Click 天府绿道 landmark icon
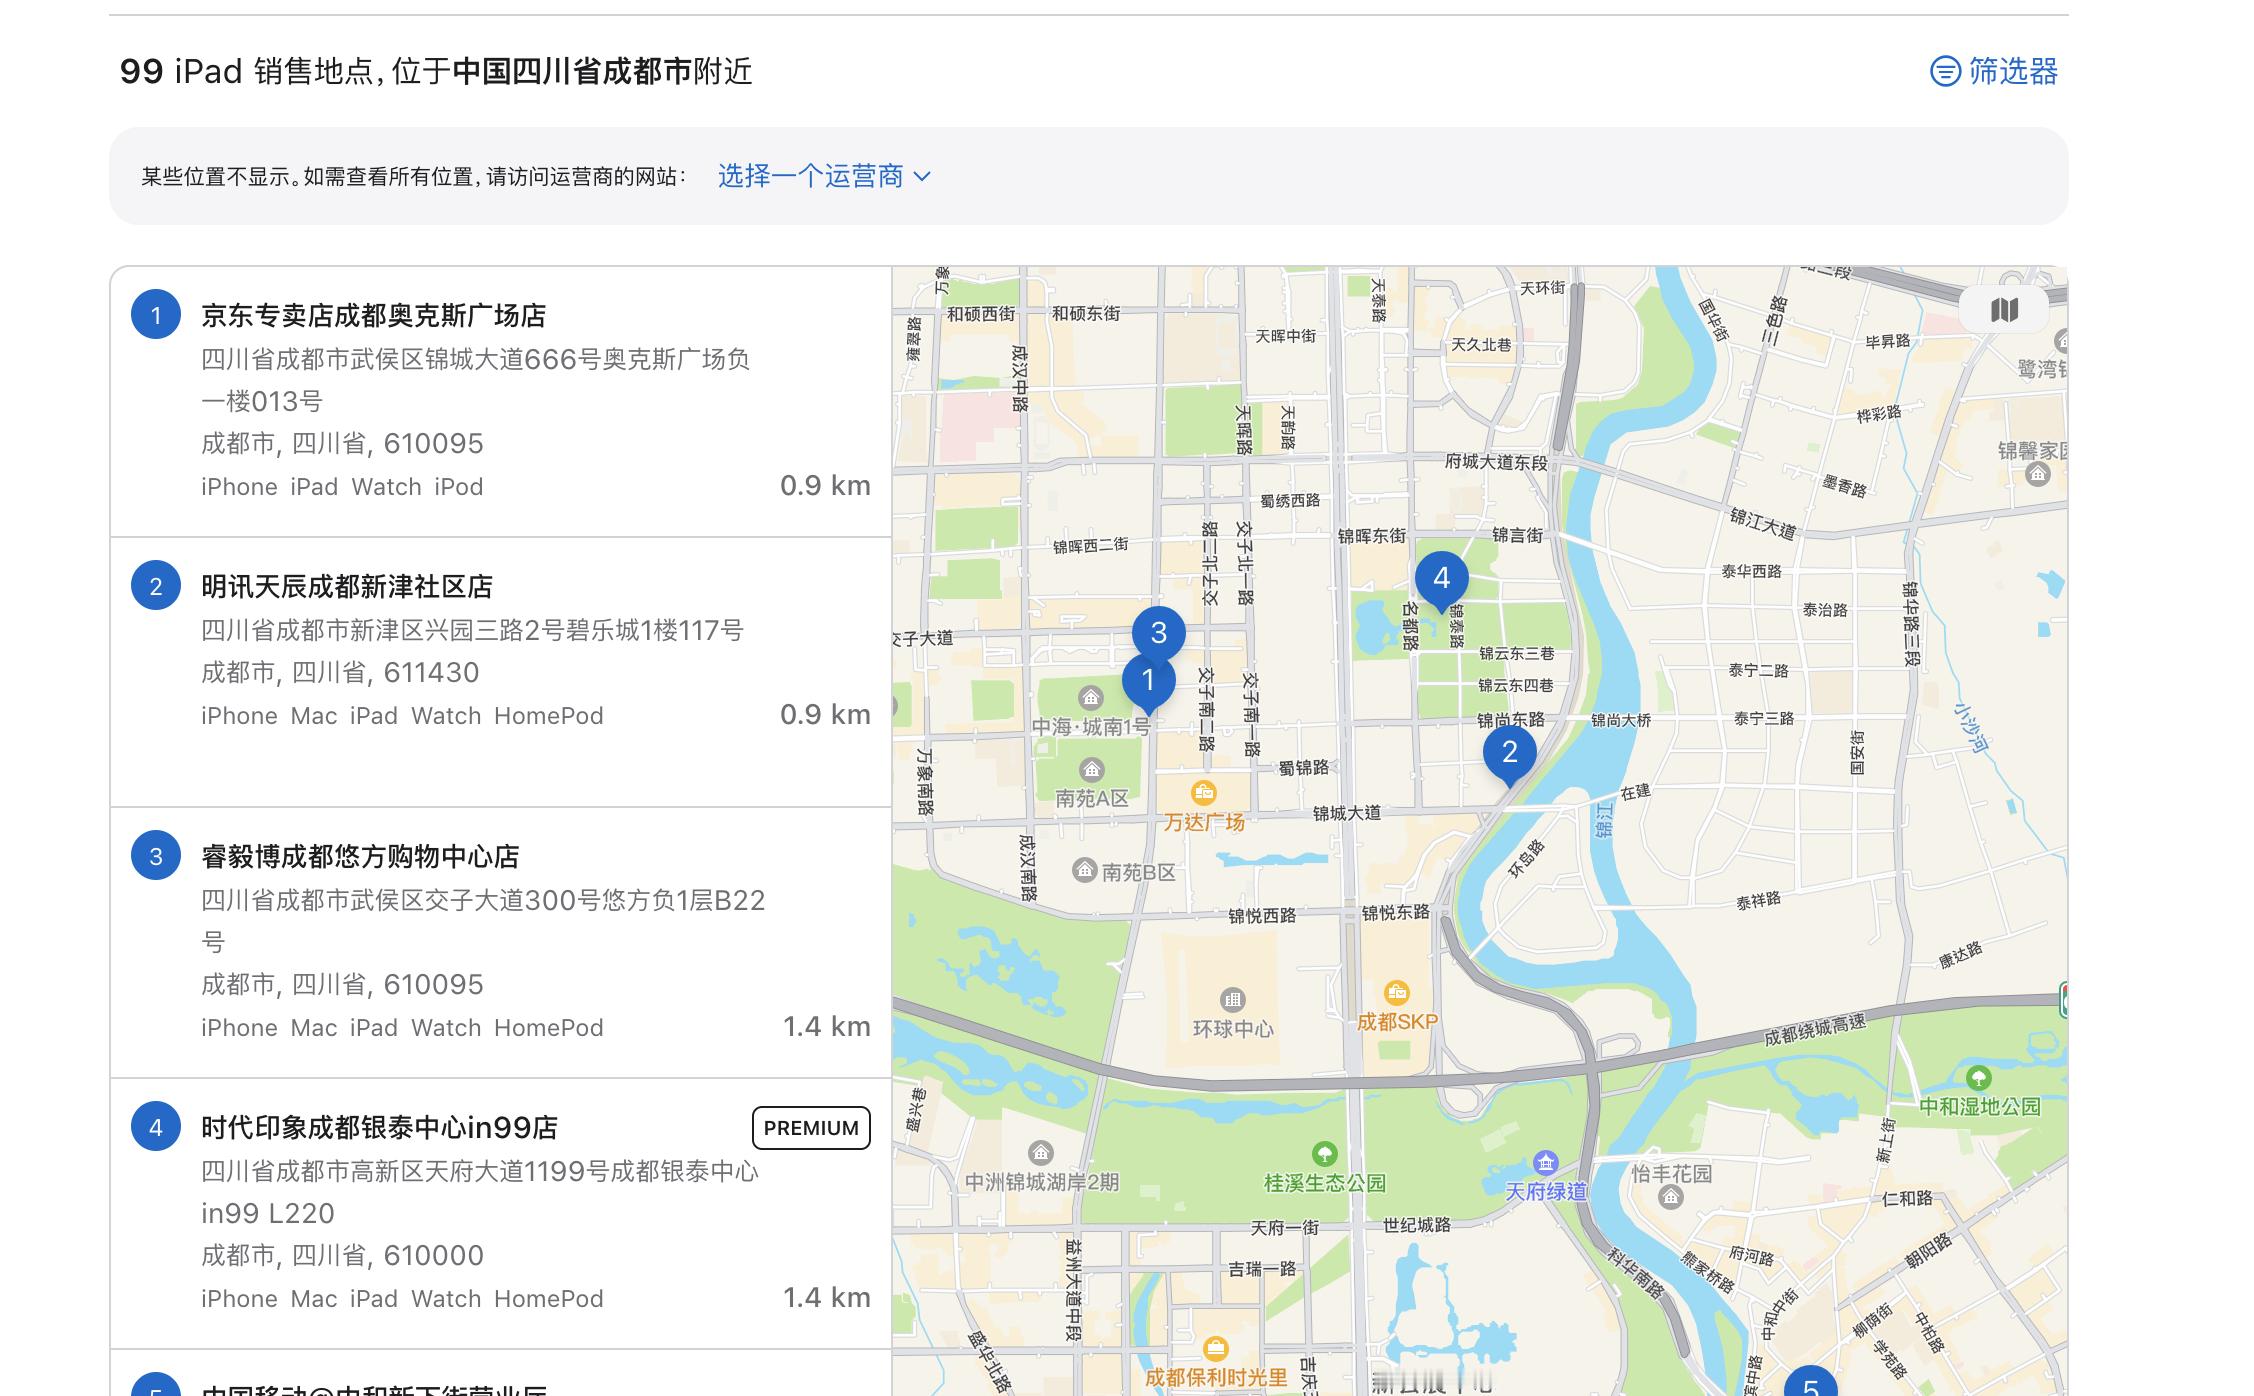The image size is (2254, 1396). [x=1546, y=1162]
